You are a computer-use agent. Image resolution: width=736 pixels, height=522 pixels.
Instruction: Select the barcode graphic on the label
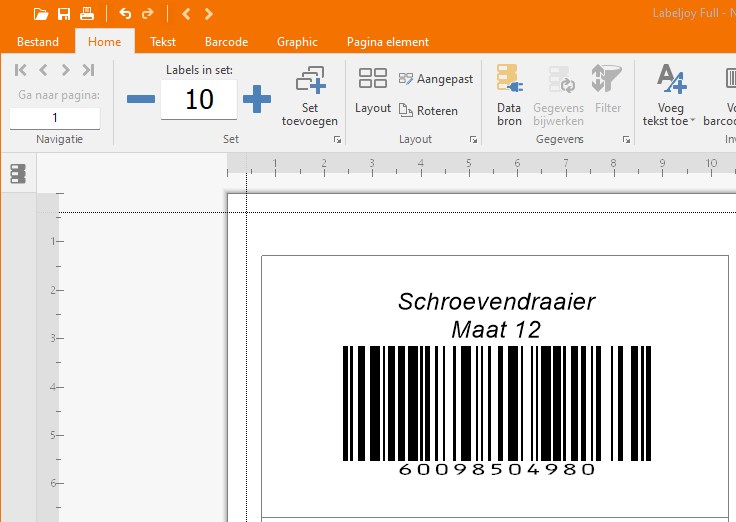coord(497,403)
